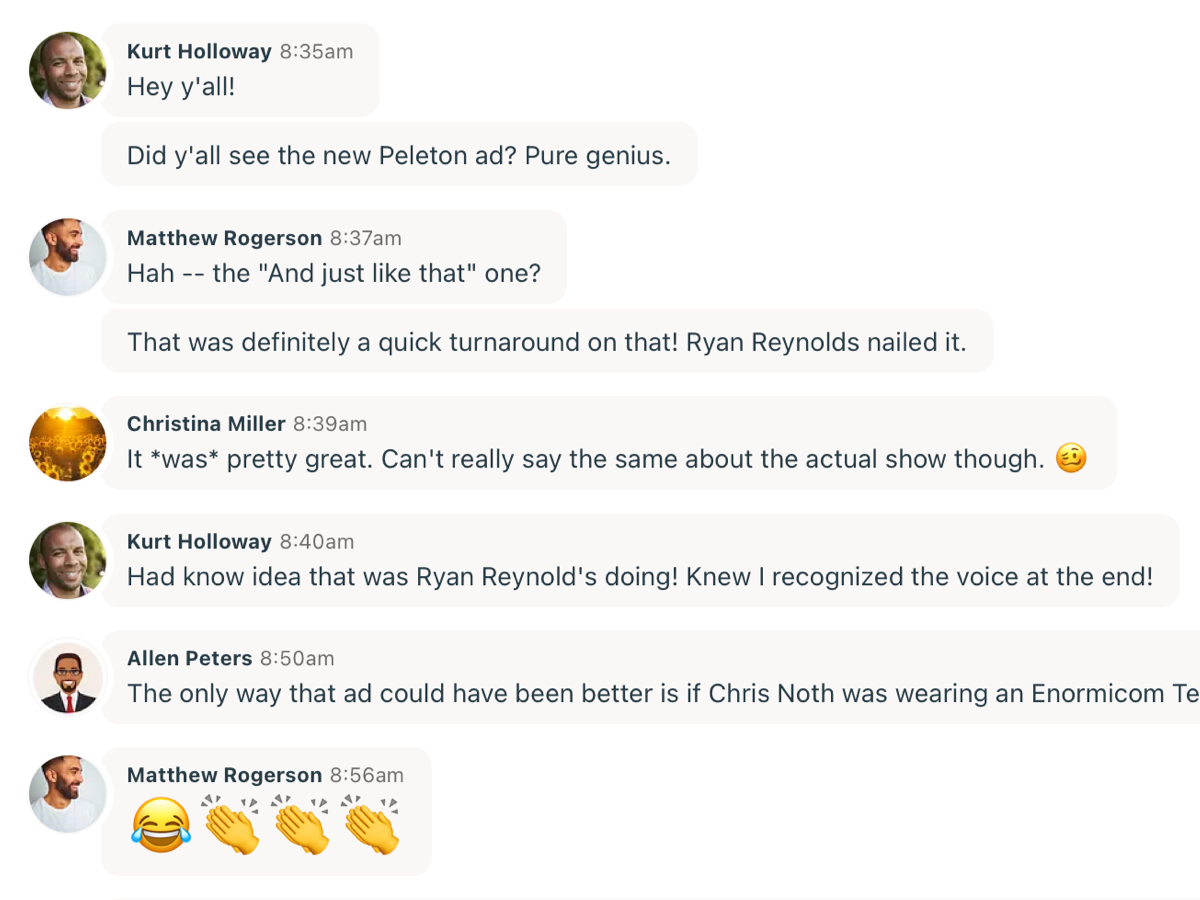Click the 8:50am timestamp on Allen's message
Screen dimensions: 1200x900
coord(297,658)
